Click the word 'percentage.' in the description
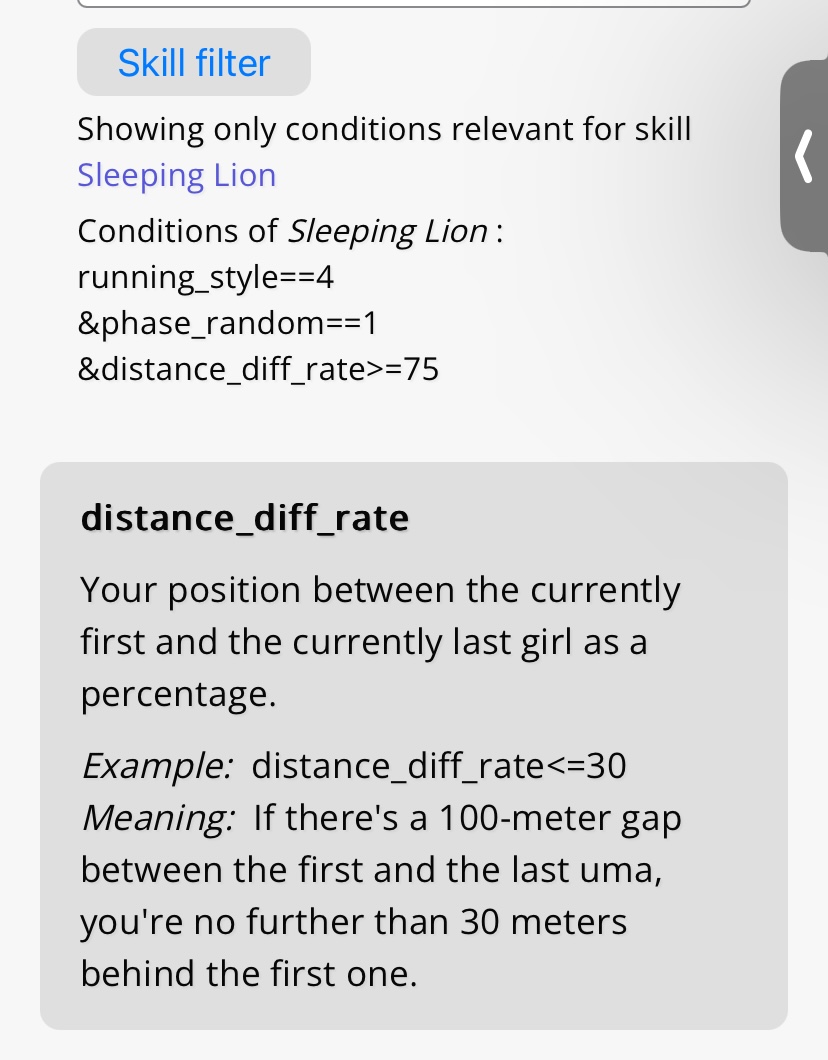The height and width of the screenshot is (1060, 828). click(178, 694)
